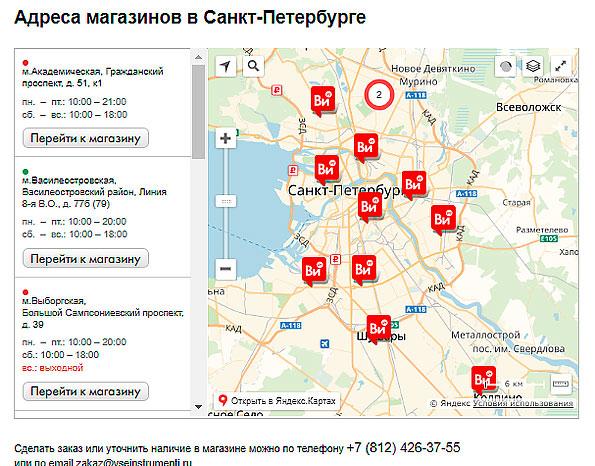Image resolution: width=595 pixels, height=466 pixels.
Task: Select store marker on the Санкт-Петербург label
Action: click(370, 207)
